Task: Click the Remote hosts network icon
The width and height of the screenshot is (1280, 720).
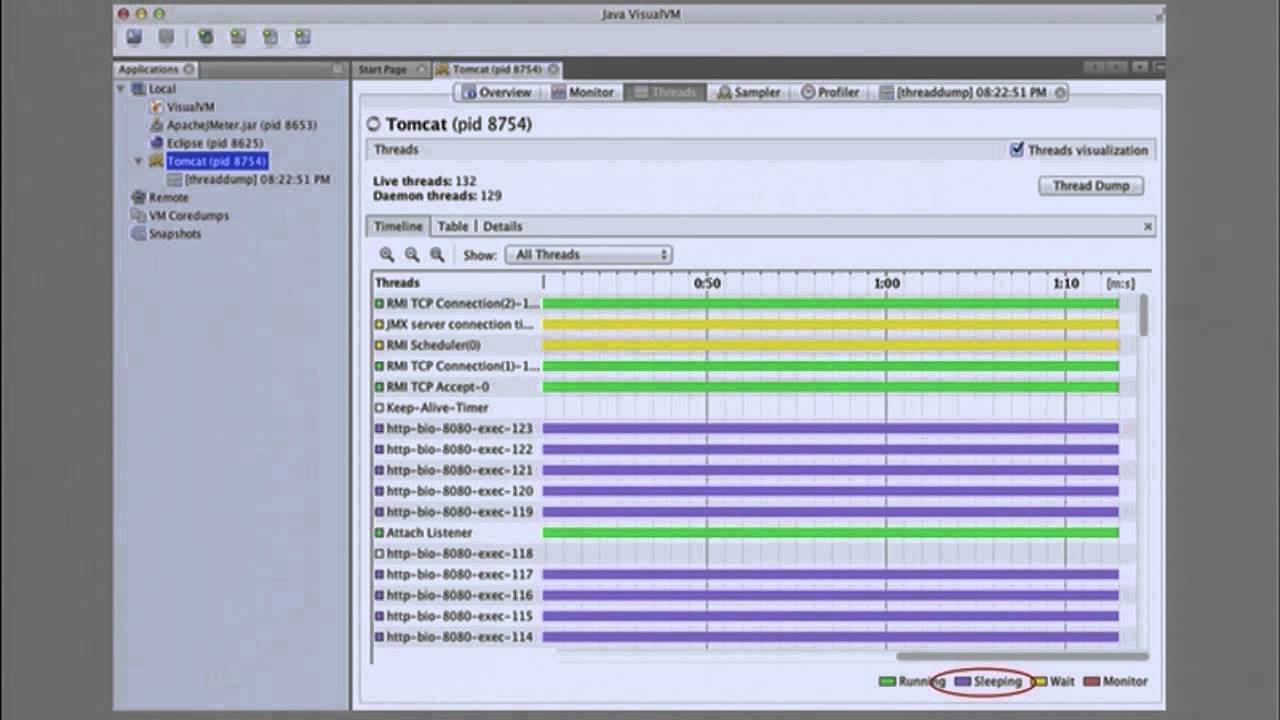Action: click(x=139, y=197)
